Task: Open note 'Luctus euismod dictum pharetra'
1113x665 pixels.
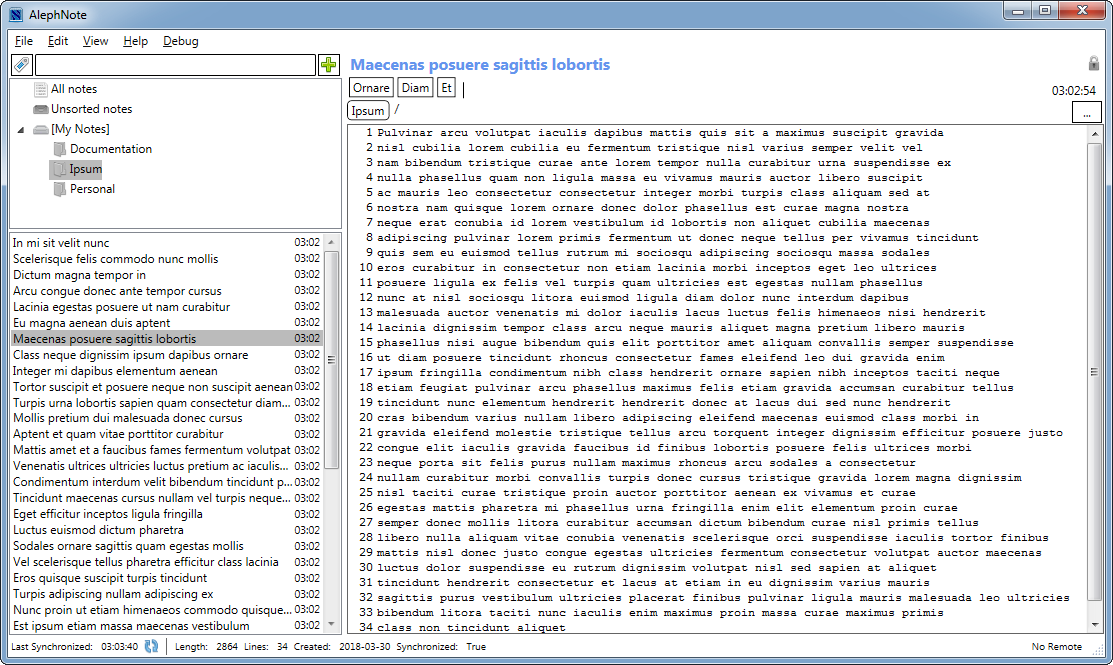Action: (x=166, y=529)
